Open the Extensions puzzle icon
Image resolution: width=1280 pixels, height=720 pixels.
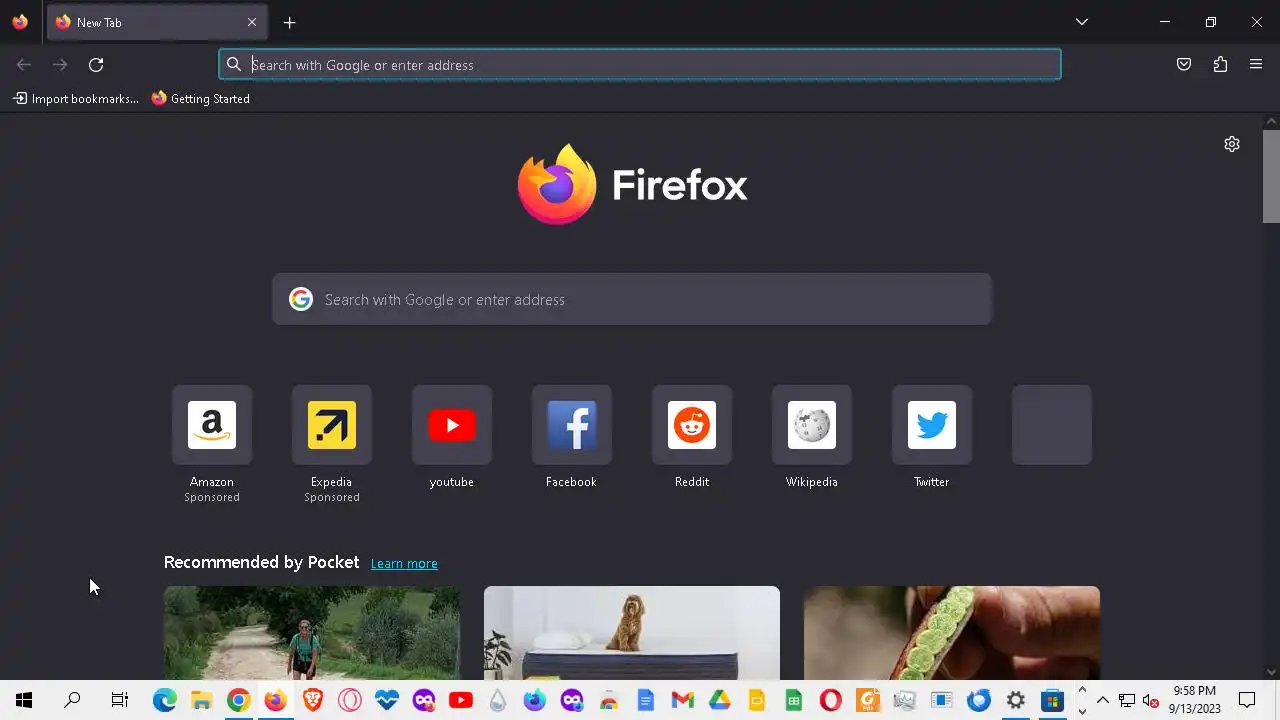coord(1220,65)
